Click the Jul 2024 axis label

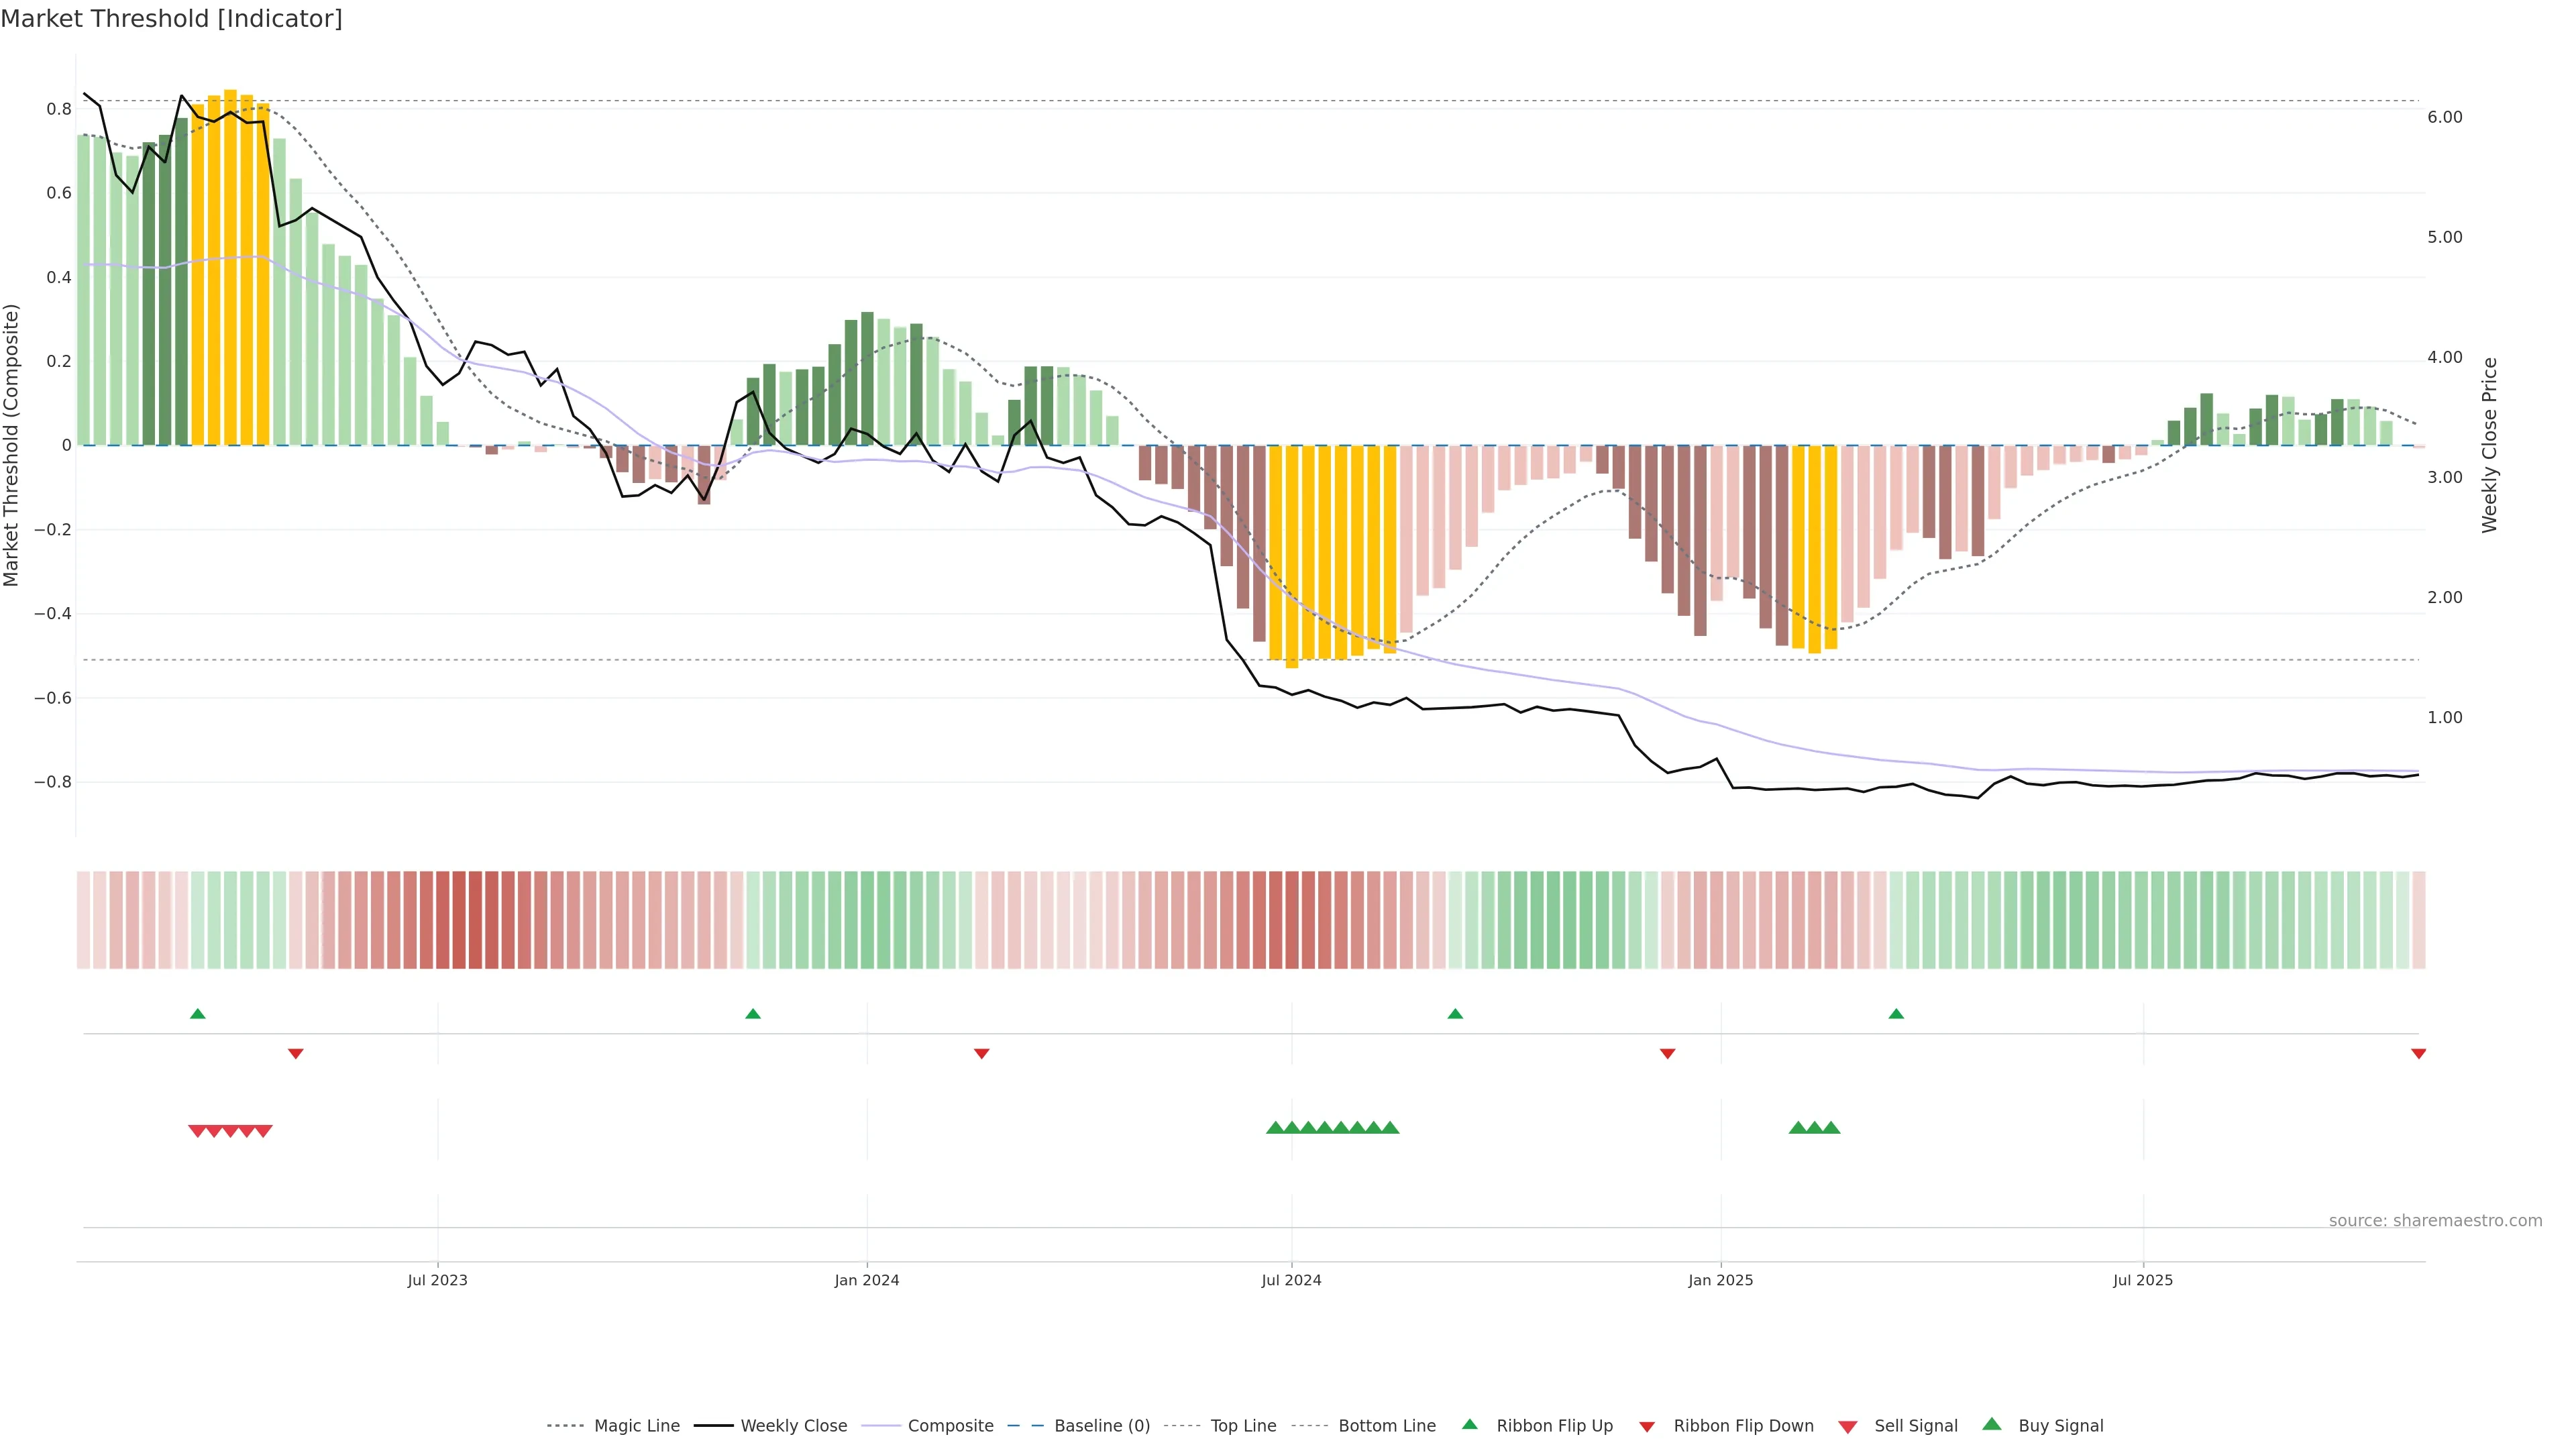(1291, 1280)
